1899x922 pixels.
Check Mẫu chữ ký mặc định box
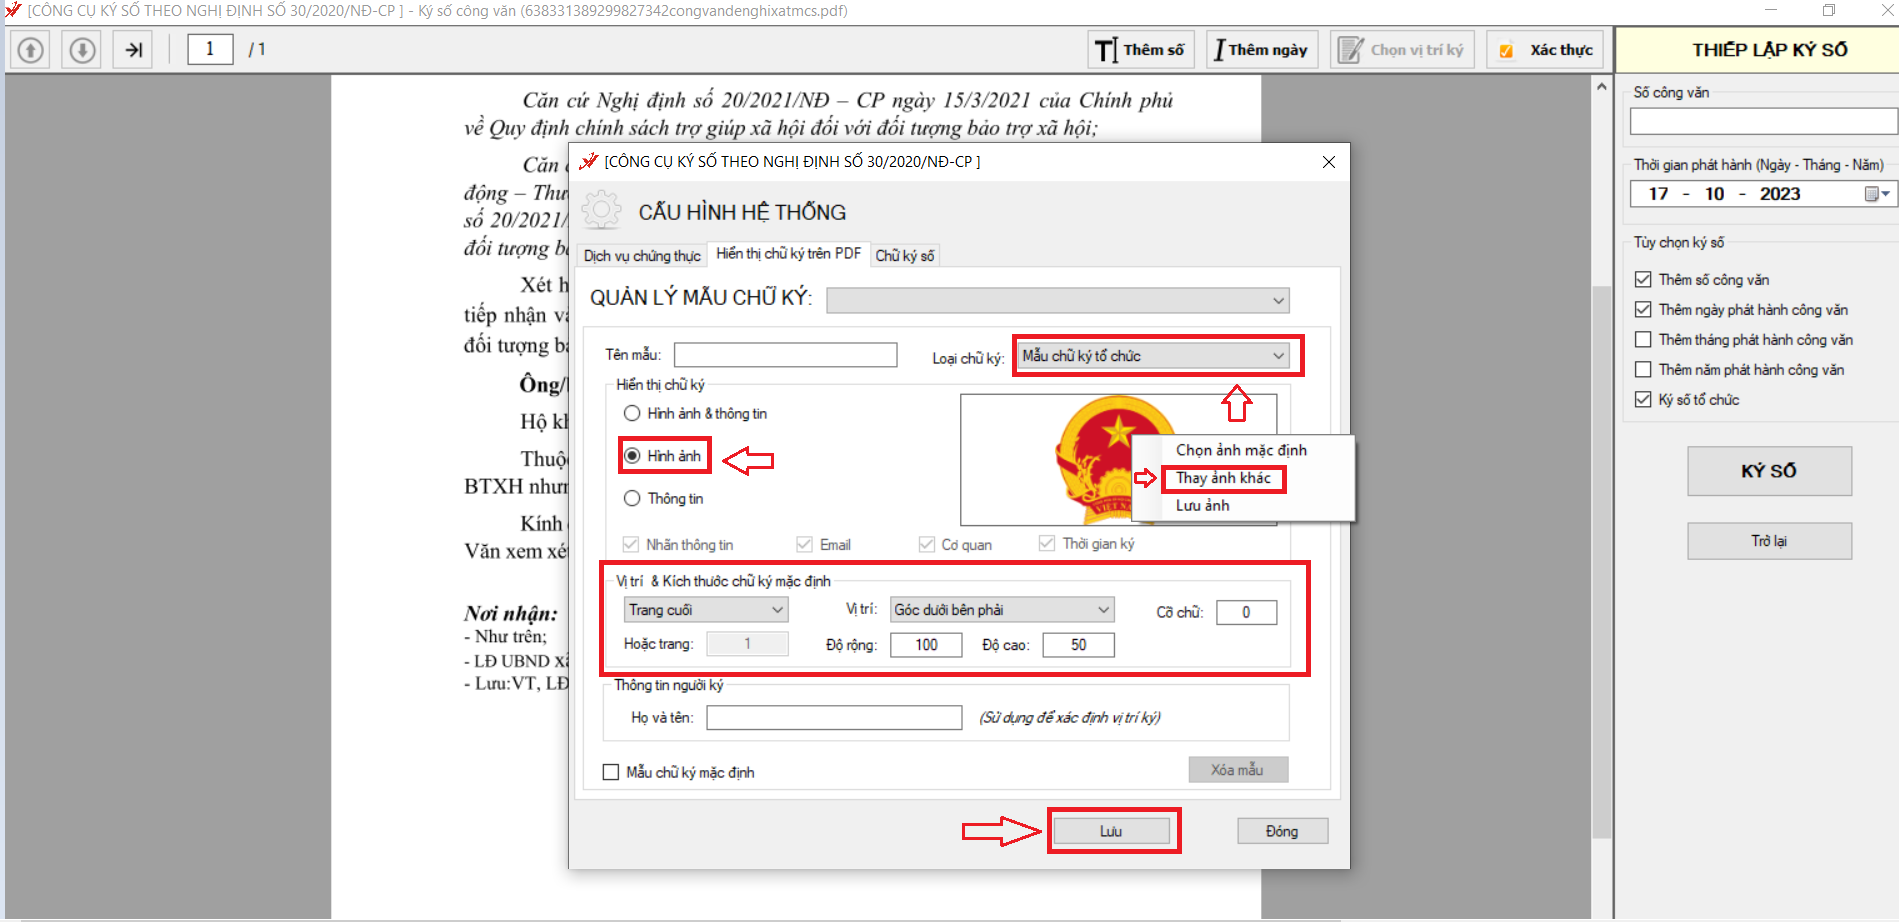tap(611, 772)
